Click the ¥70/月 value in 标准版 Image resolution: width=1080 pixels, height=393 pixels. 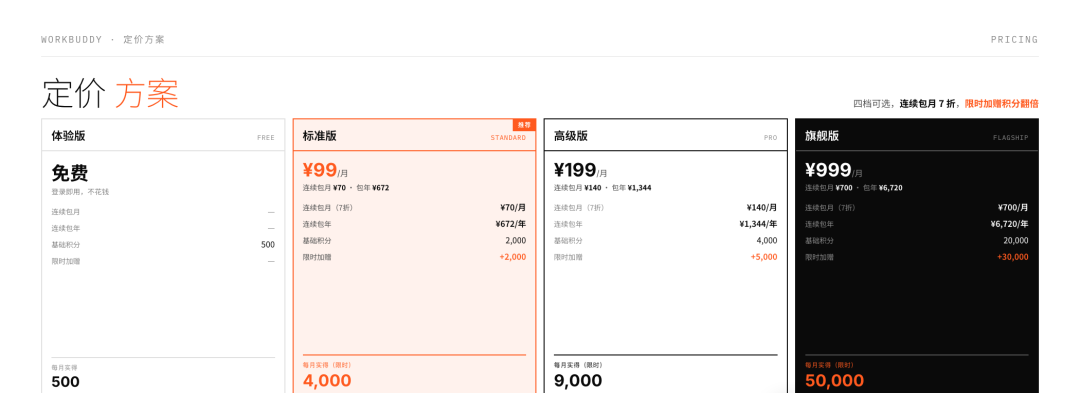(x=513, y=207)
